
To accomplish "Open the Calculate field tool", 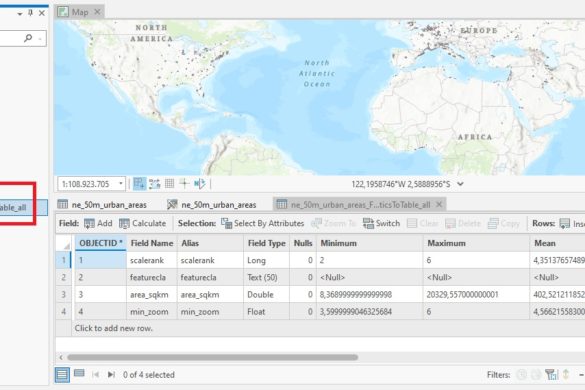I will tap(143, 223).
